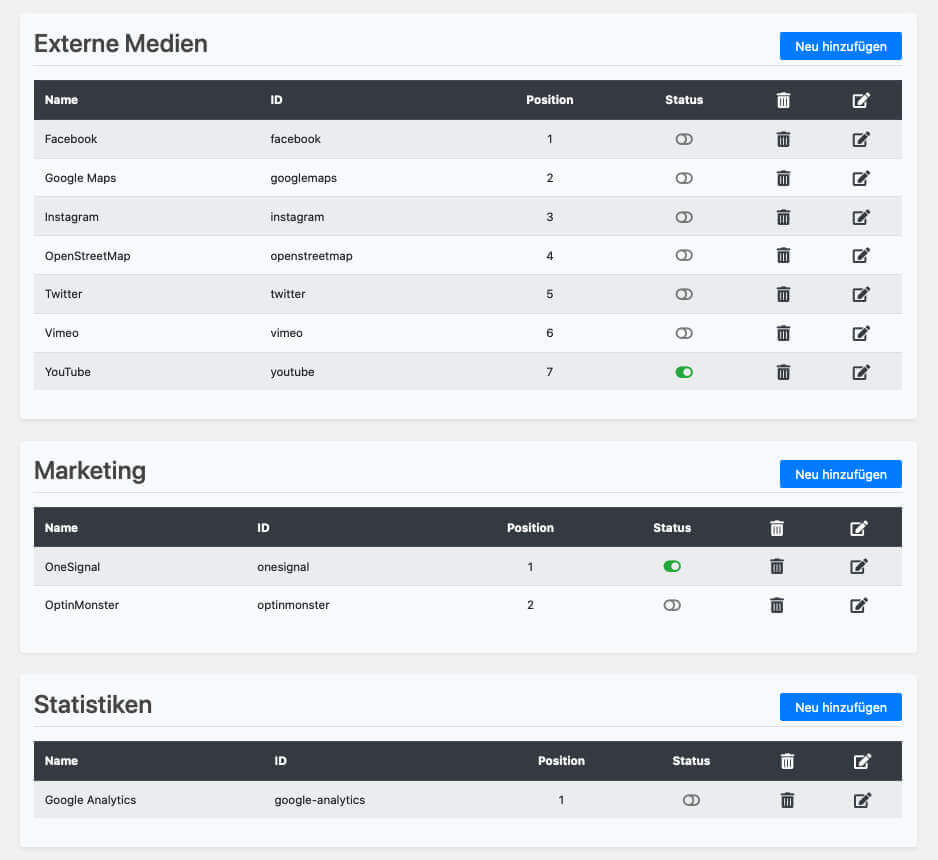The height and width of the screenshot is (860, 938).
Task: Delete the OneSignal entry
Action: [x=776, y=566]
